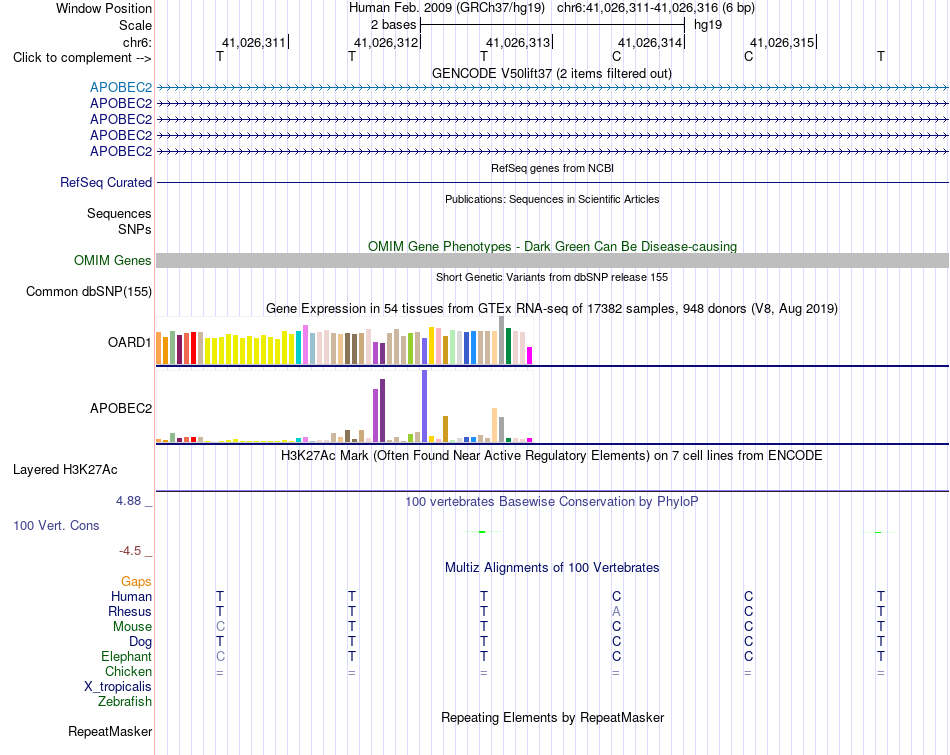950x755 pixels.
Task: Open the Layered H3K27Ac track label
Action: (x=65, y=470)
